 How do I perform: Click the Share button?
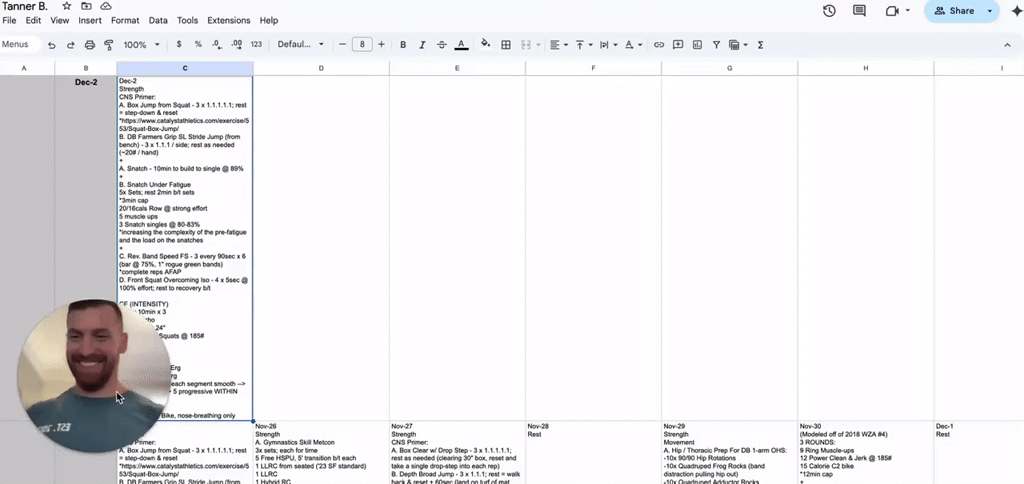click(x=954, y=10)
